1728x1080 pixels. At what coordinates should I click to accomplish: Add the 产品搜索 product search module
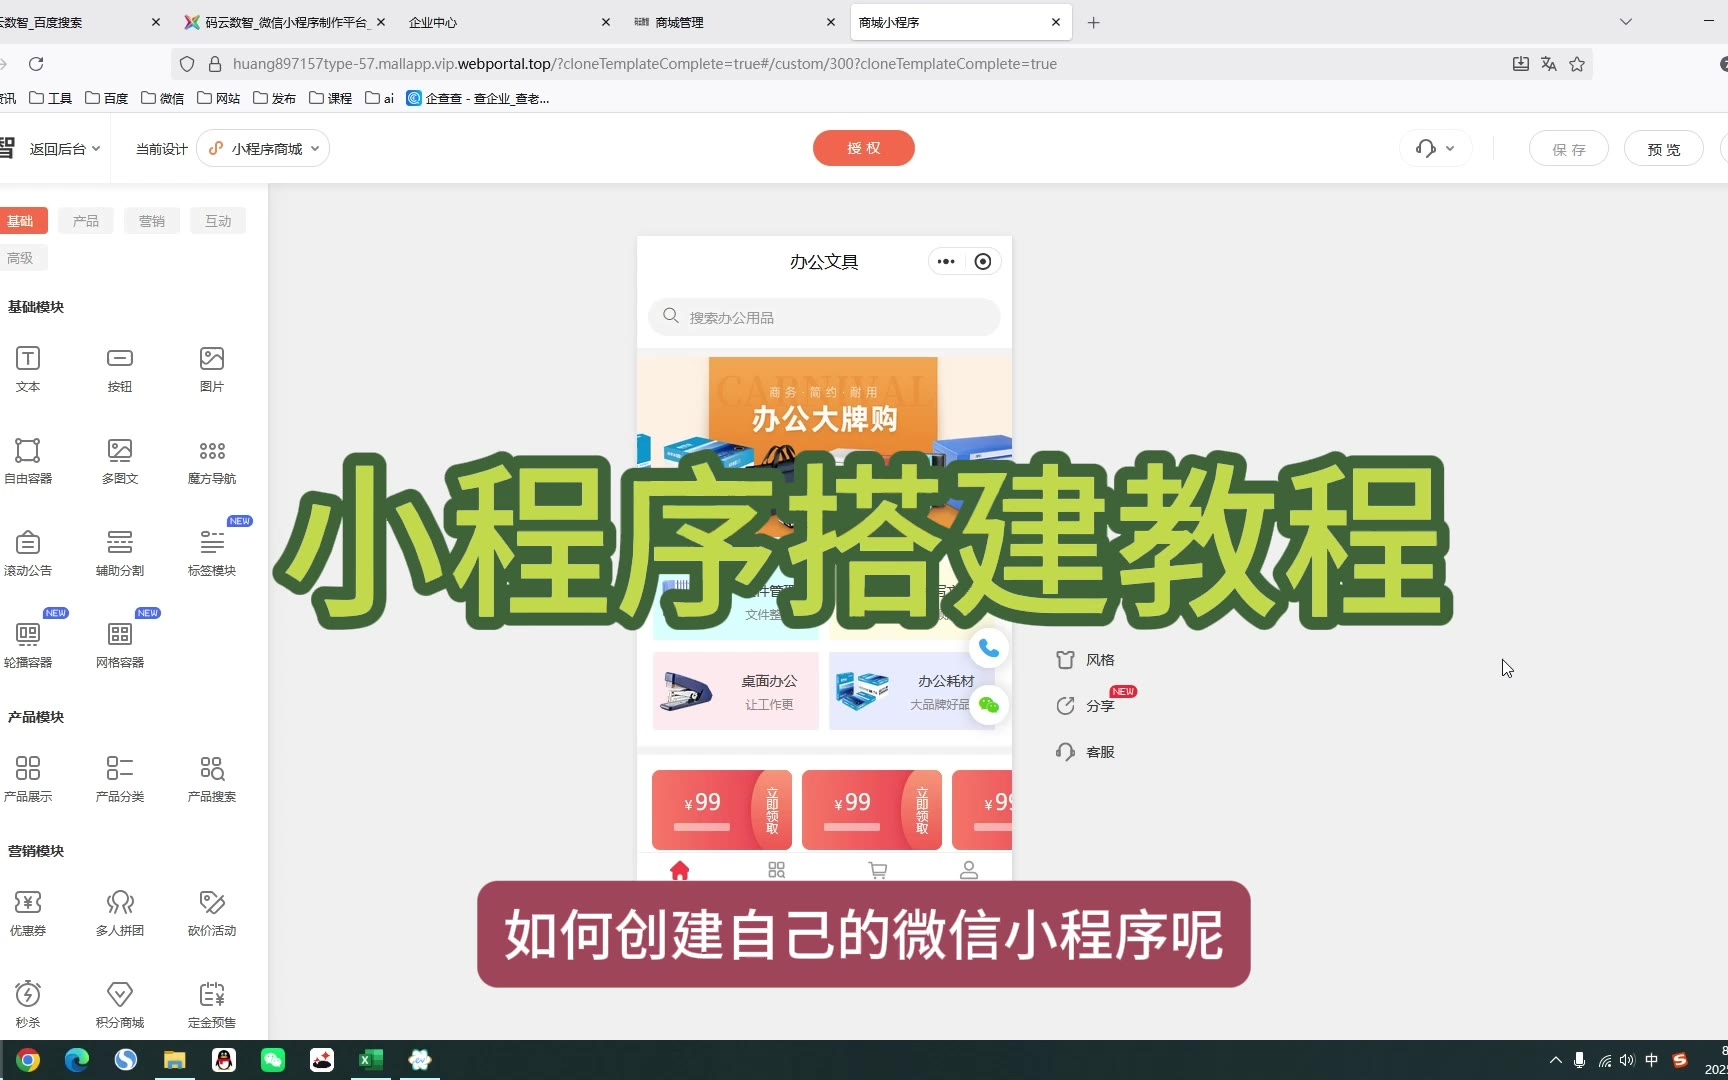(212, 779)
